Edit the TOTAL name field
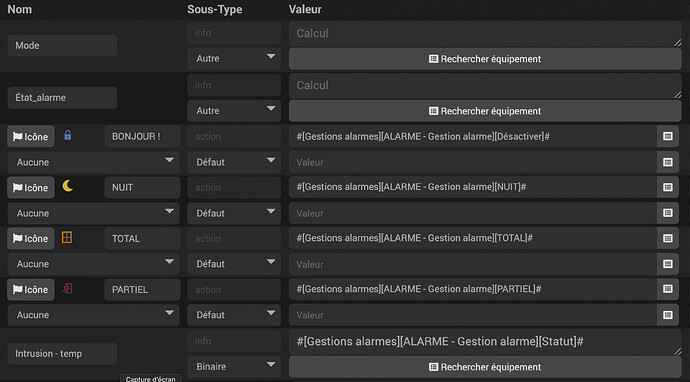The image size is (690, 382). (x=142, y=239)
